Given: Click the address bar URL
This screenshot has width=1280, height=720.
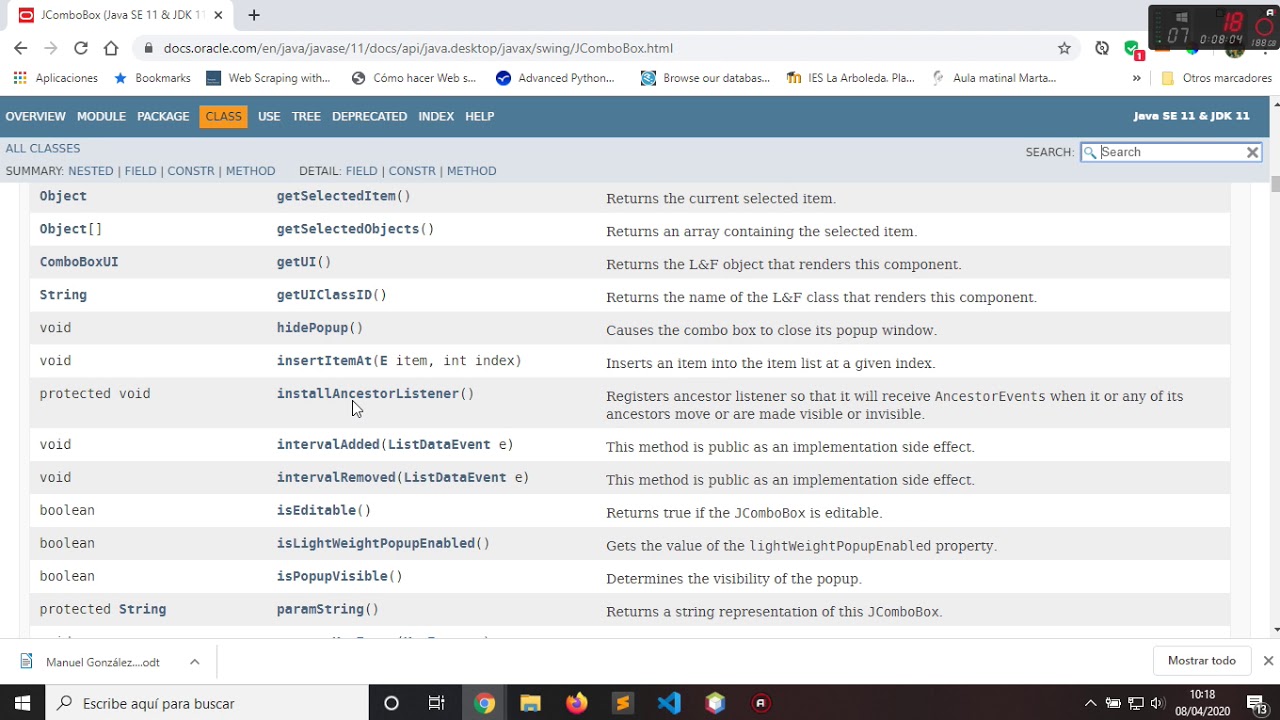Looking at the screenshot, I should [418, 48].
